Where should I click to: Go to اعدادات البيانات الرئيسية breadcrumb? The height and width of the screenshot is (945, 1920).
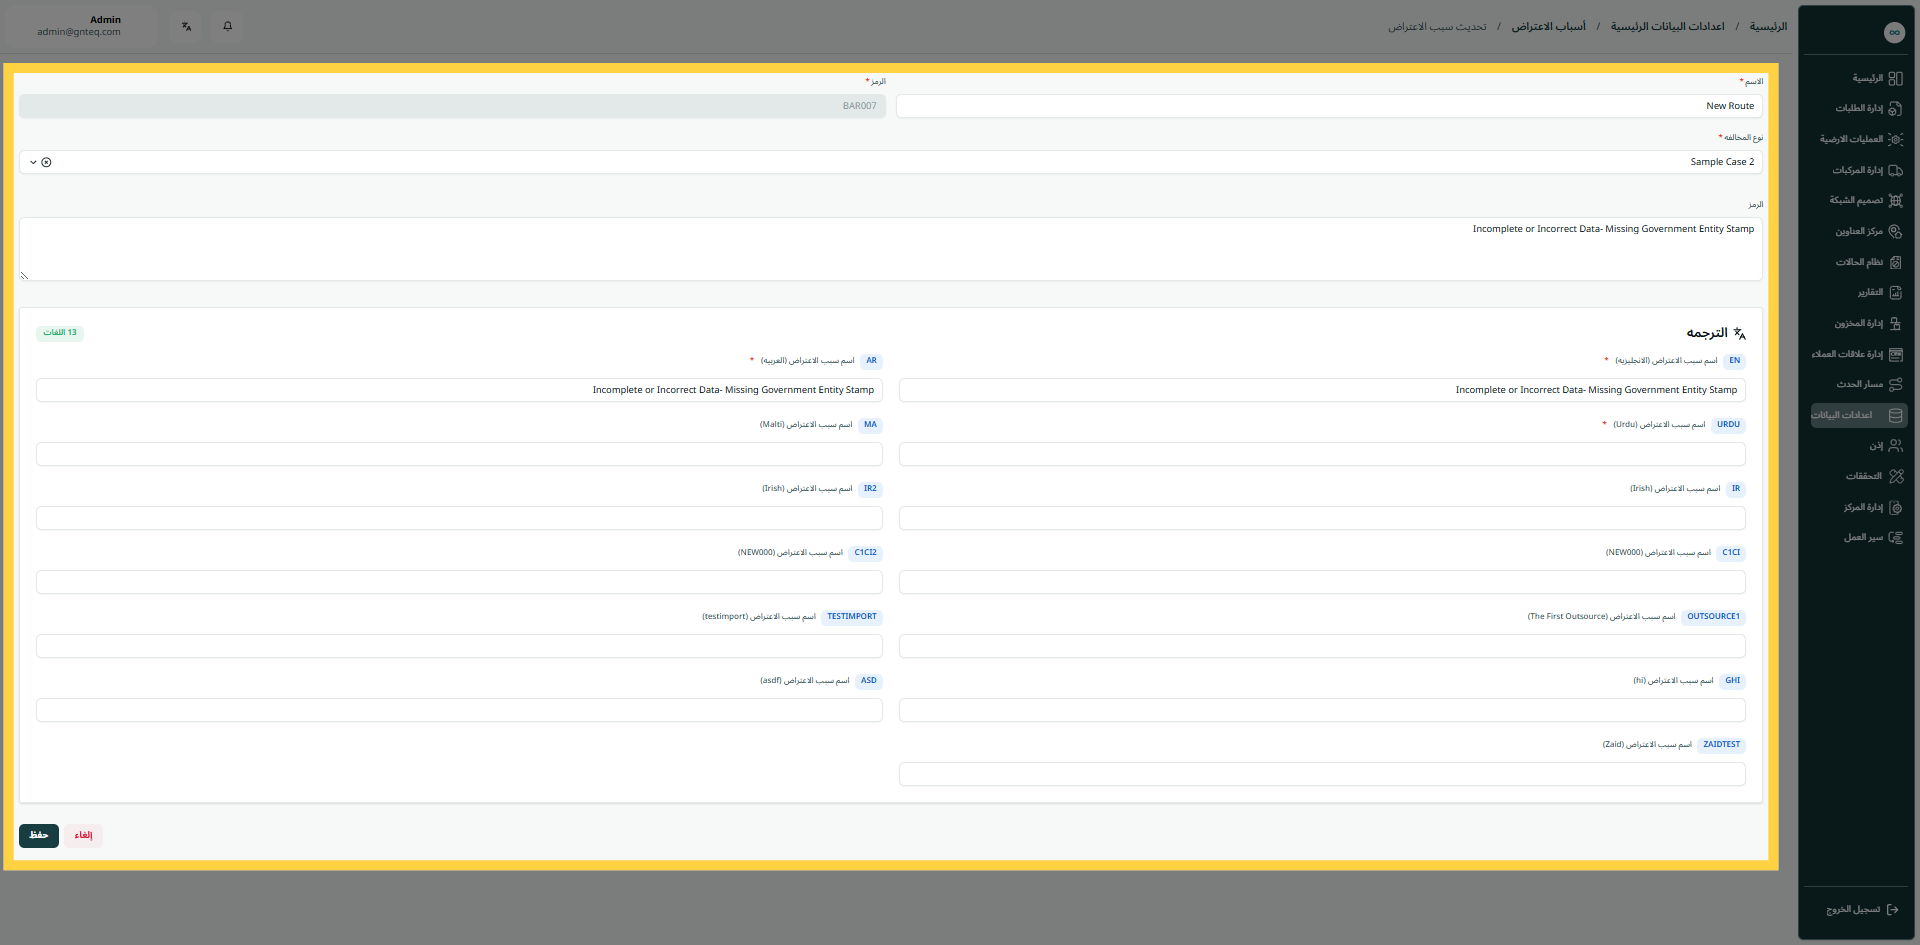pyautogui.click(x=1667, y=27)
